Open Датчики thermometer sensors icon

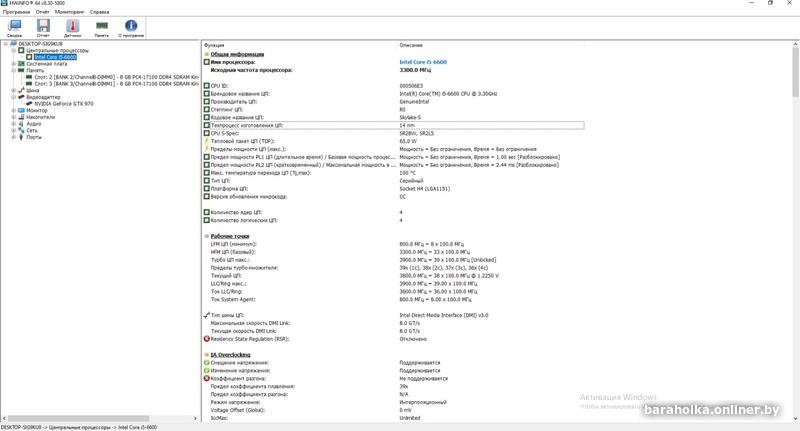pos(72,26)
